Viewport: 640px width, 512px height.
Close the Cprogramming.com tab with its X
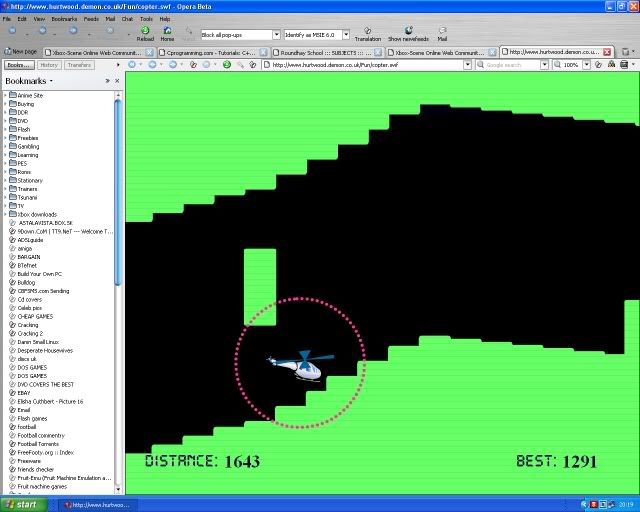pos(264,52)
